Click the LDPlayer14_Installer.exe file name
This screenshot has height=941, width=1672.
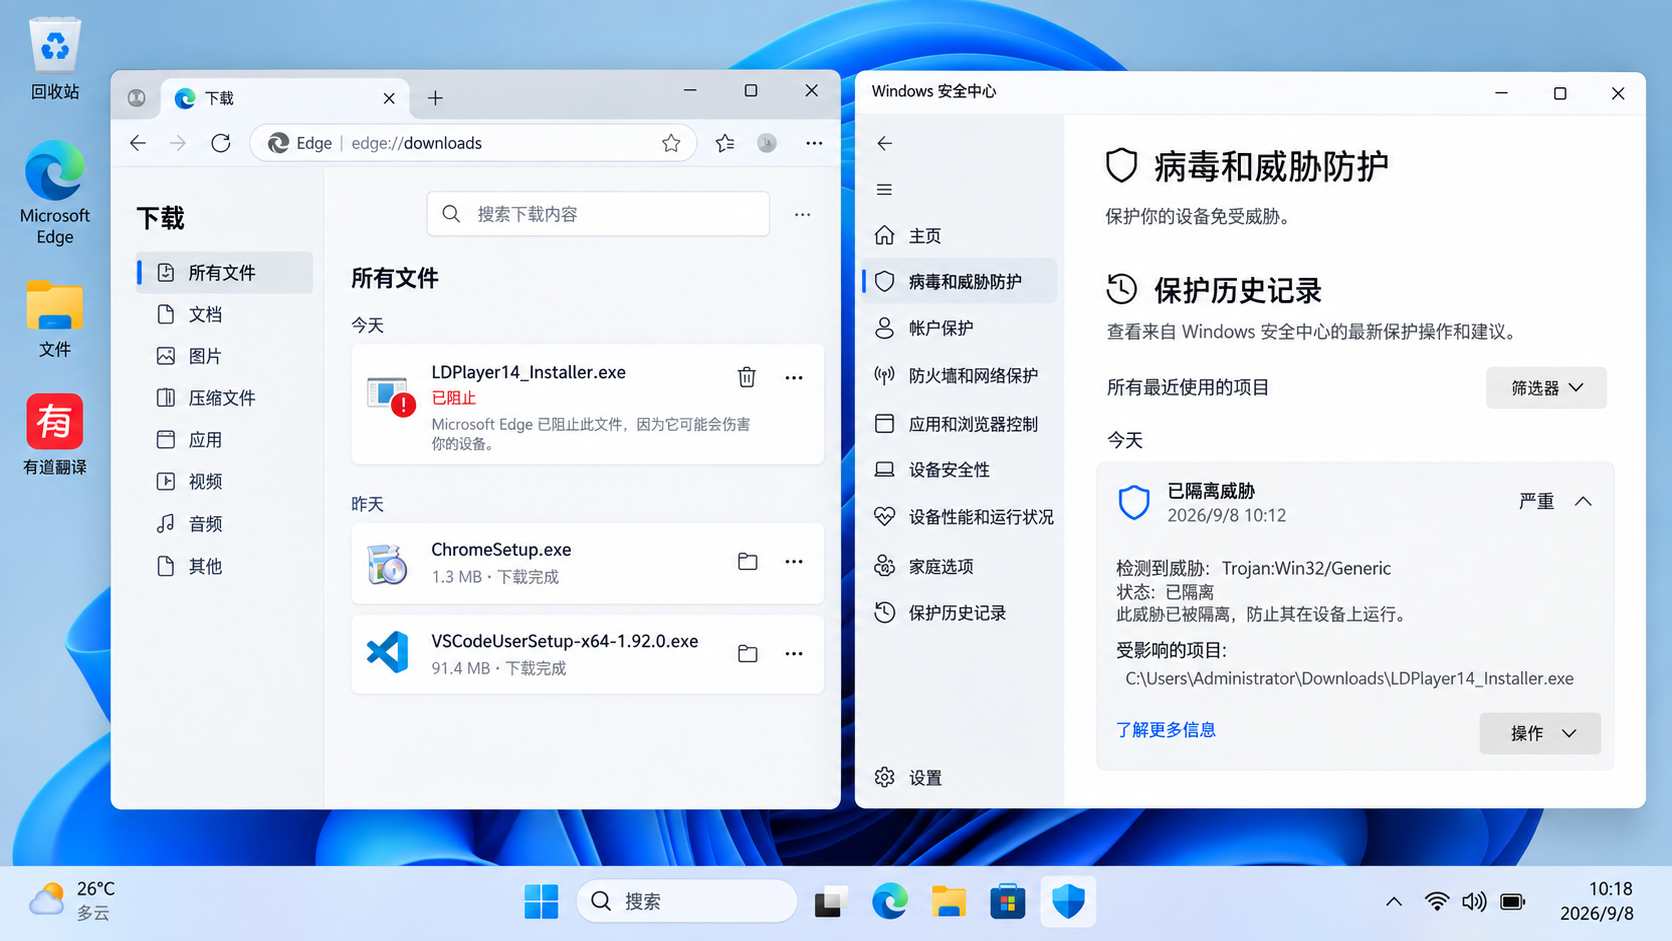pos(528,372)
